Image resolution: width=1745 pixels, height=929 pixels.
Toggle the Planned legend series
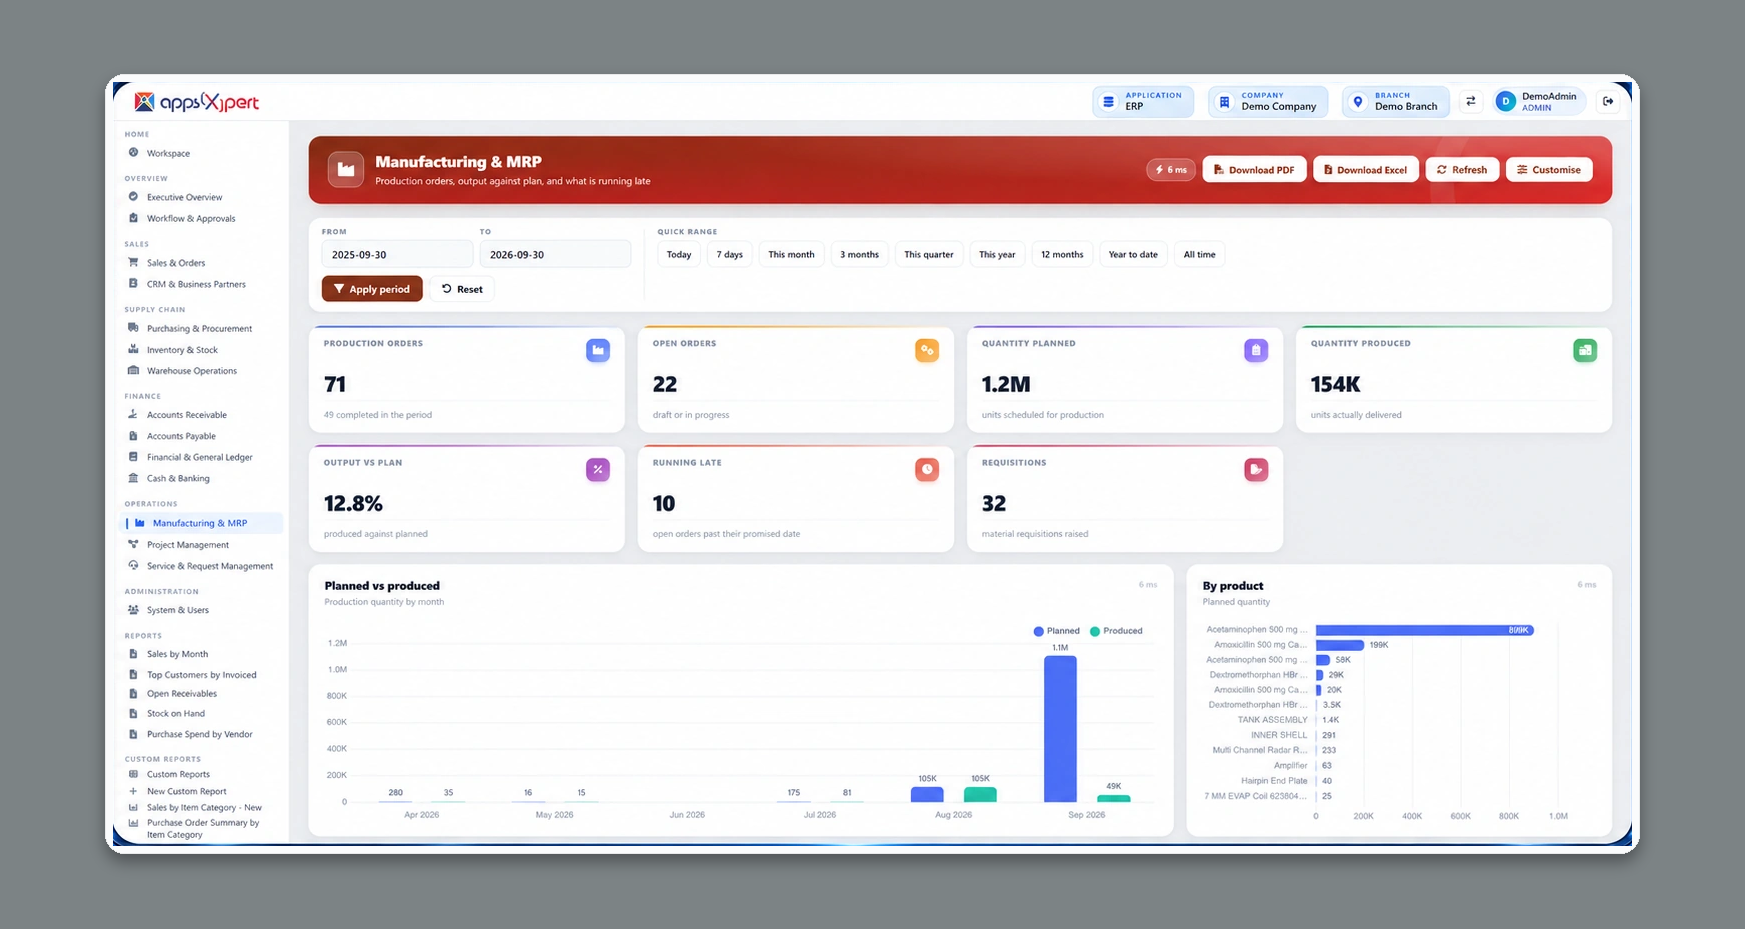point(1056,631)
